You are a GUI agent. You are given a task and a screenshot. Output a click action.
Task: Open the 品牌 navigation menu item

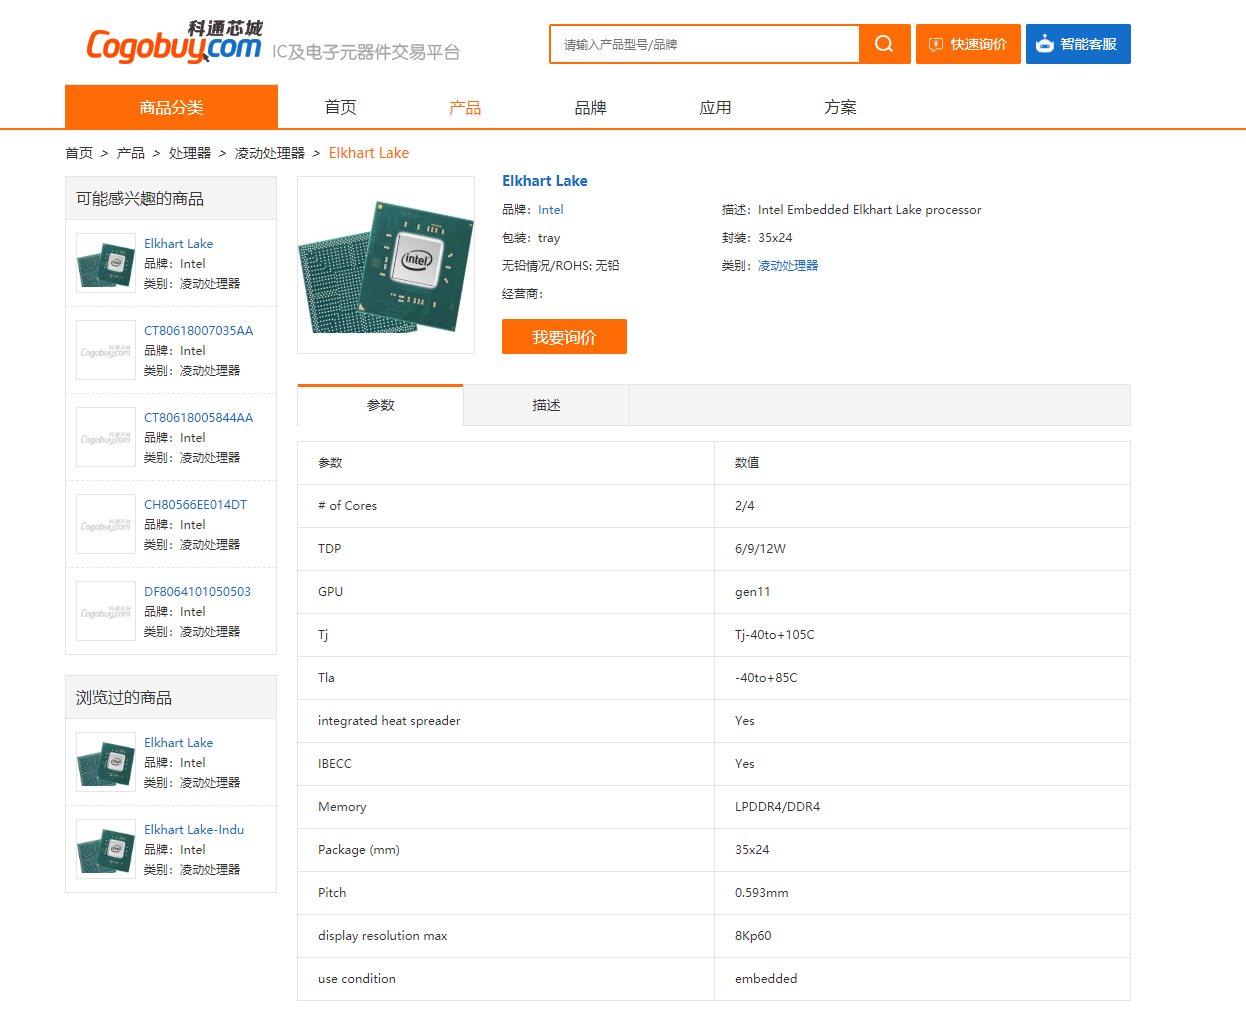pyautogui.click(x=590, y=107)
